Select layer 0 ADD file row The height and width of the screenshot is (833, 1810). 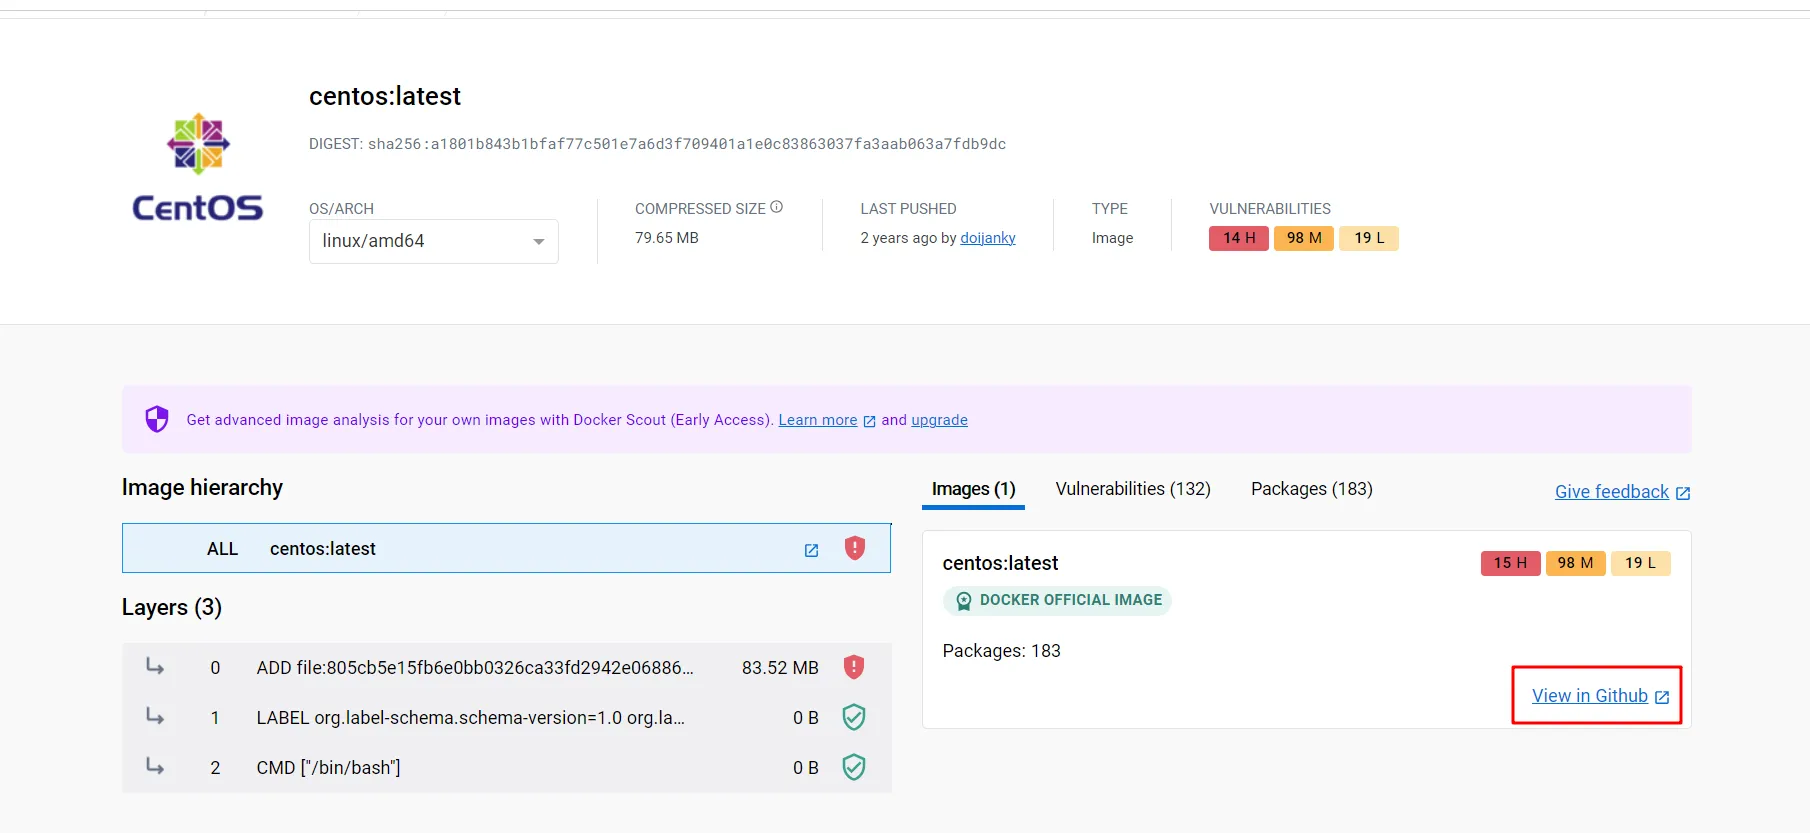point(506,668)
